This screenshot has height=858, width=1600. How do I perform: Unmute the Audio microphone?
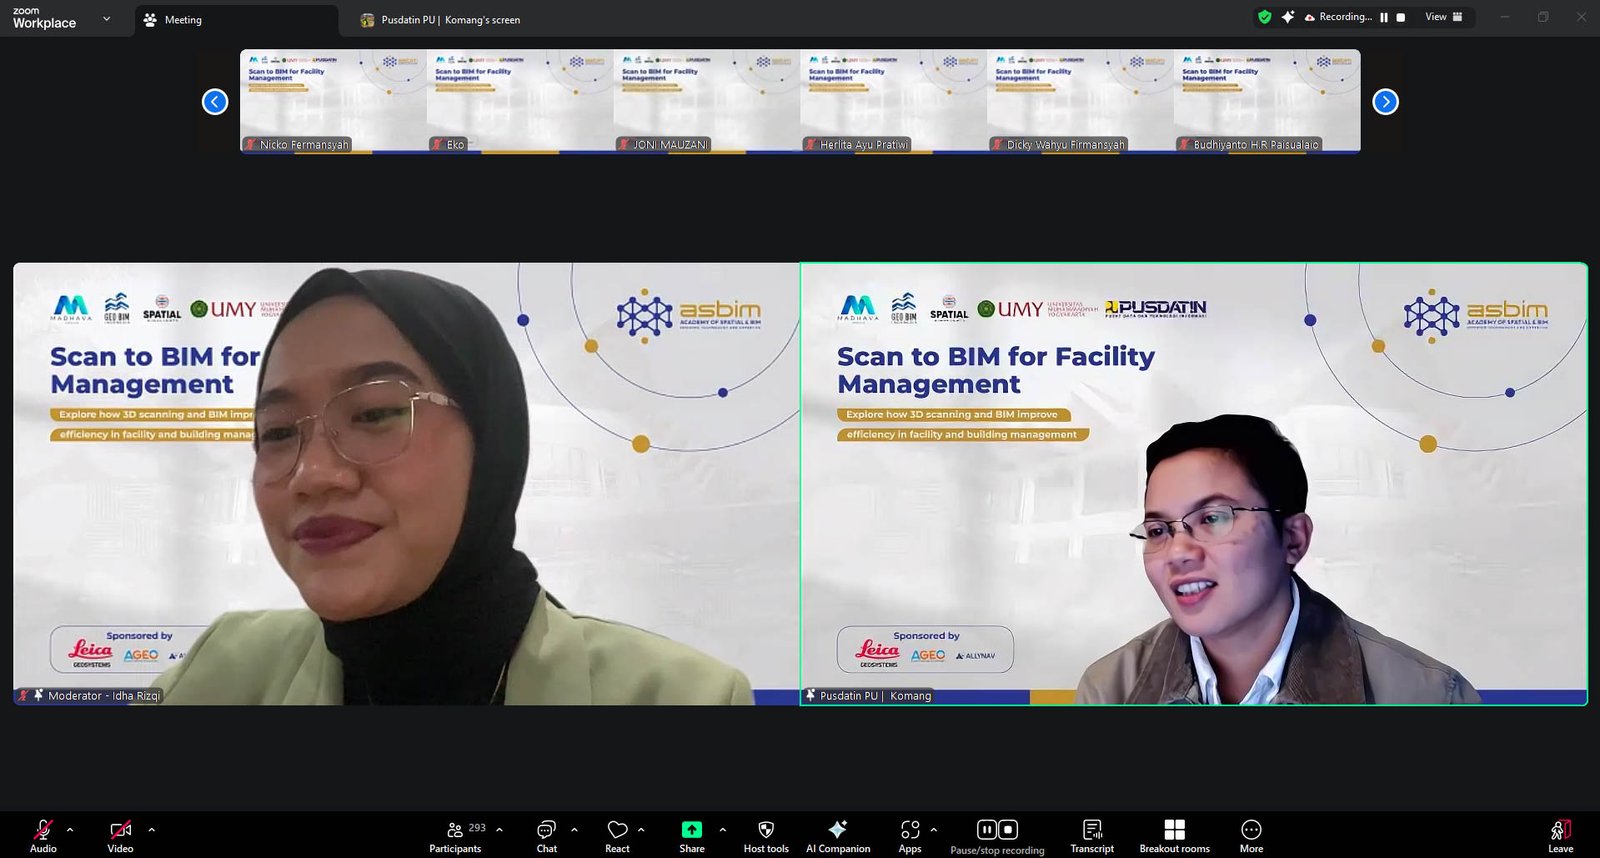(x=43, y=836)
